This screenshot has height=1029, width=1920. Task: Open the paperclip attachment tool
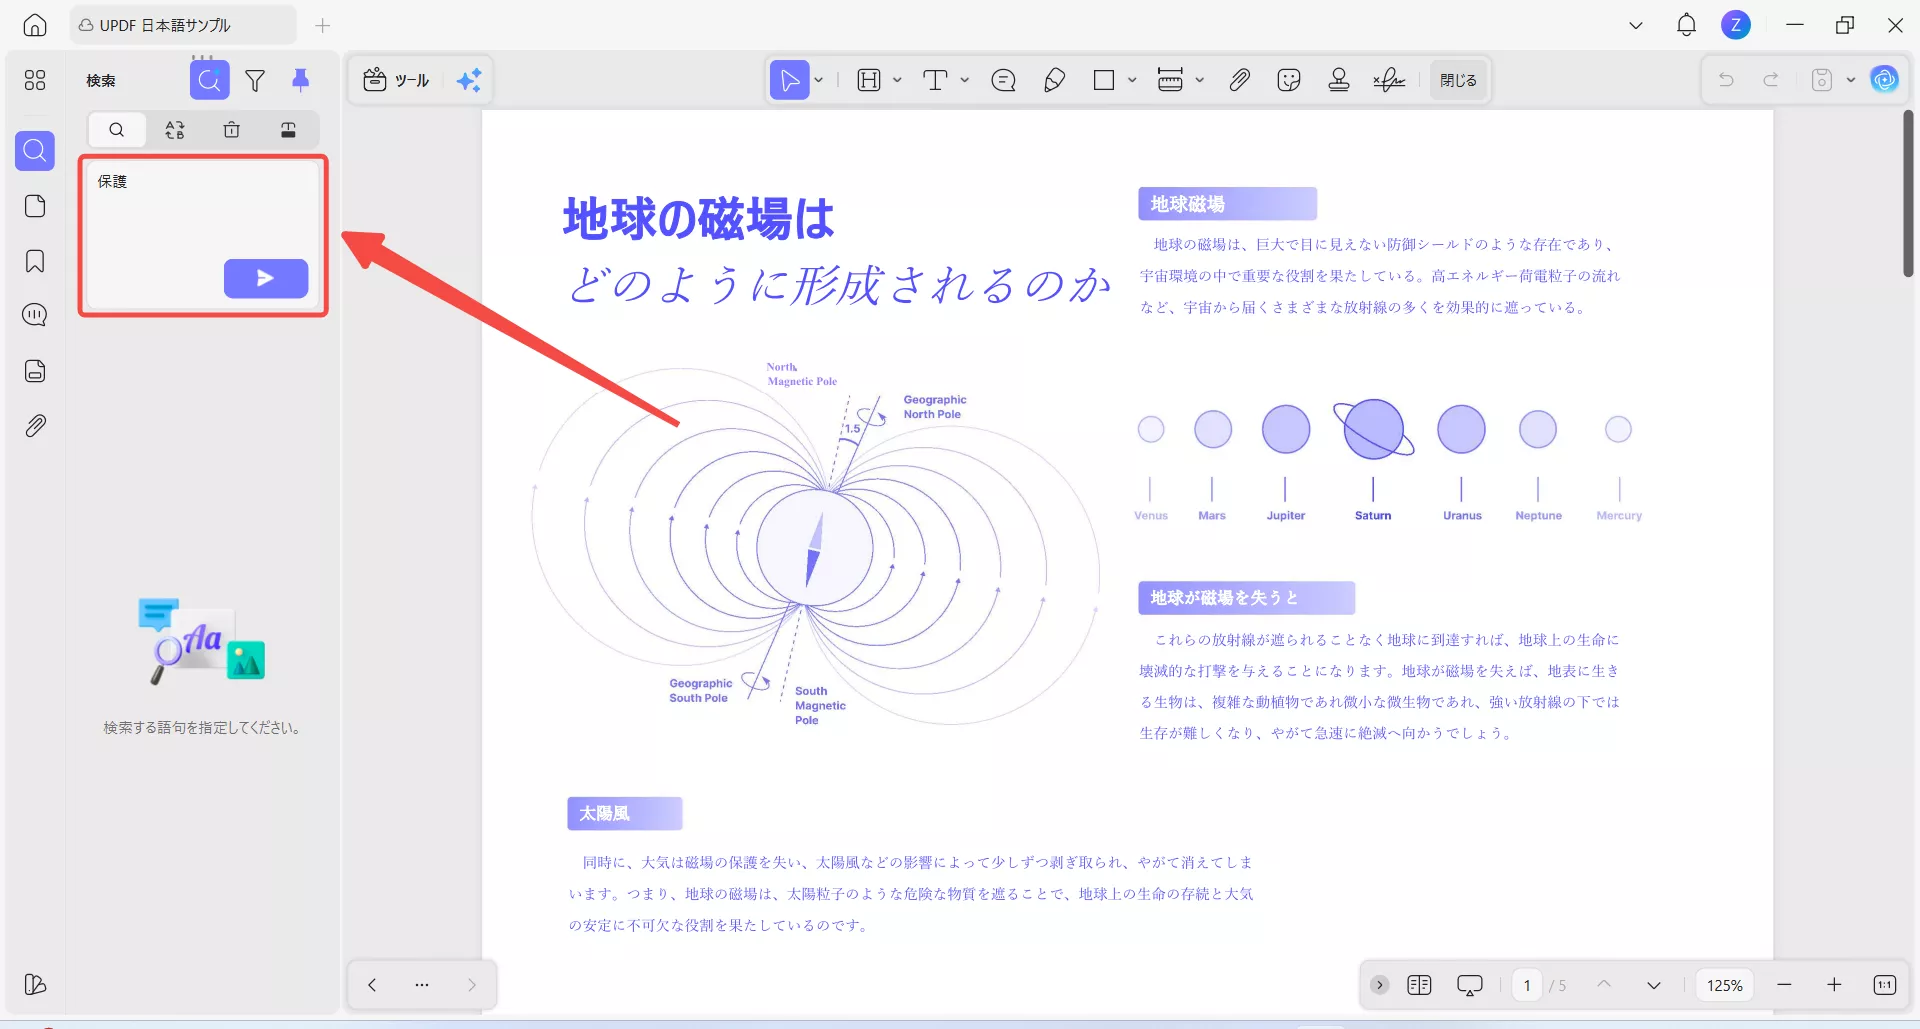(x=1239, y=80)
